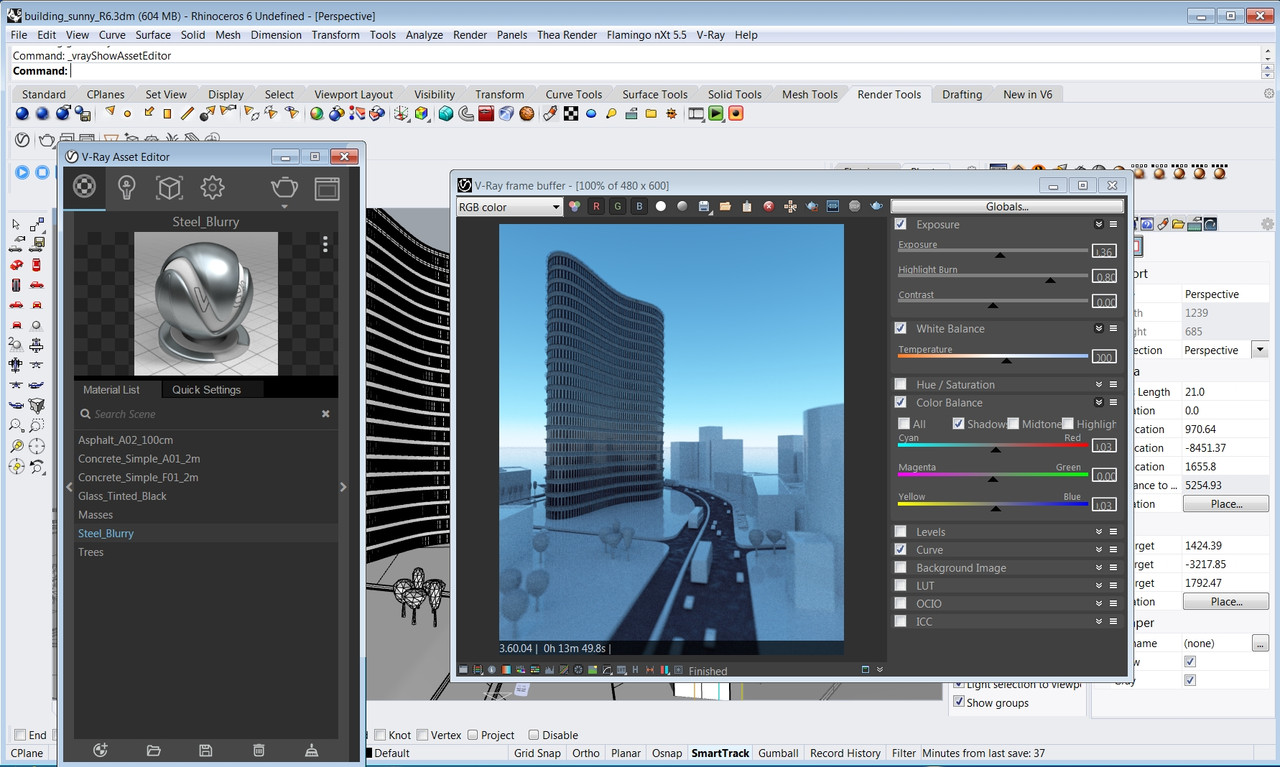The image size is (1280, 767).
Task: Expand Hue / Saturation section chevron
Action: coord(1099,385)
